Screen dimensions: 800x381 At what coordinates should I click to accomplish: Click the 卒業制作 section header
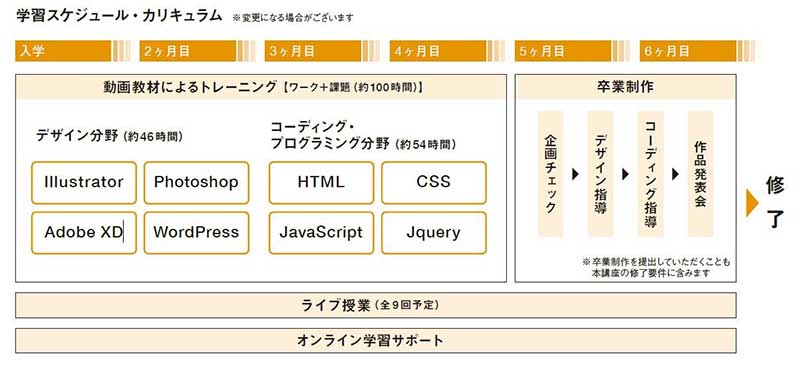point(626,87)
